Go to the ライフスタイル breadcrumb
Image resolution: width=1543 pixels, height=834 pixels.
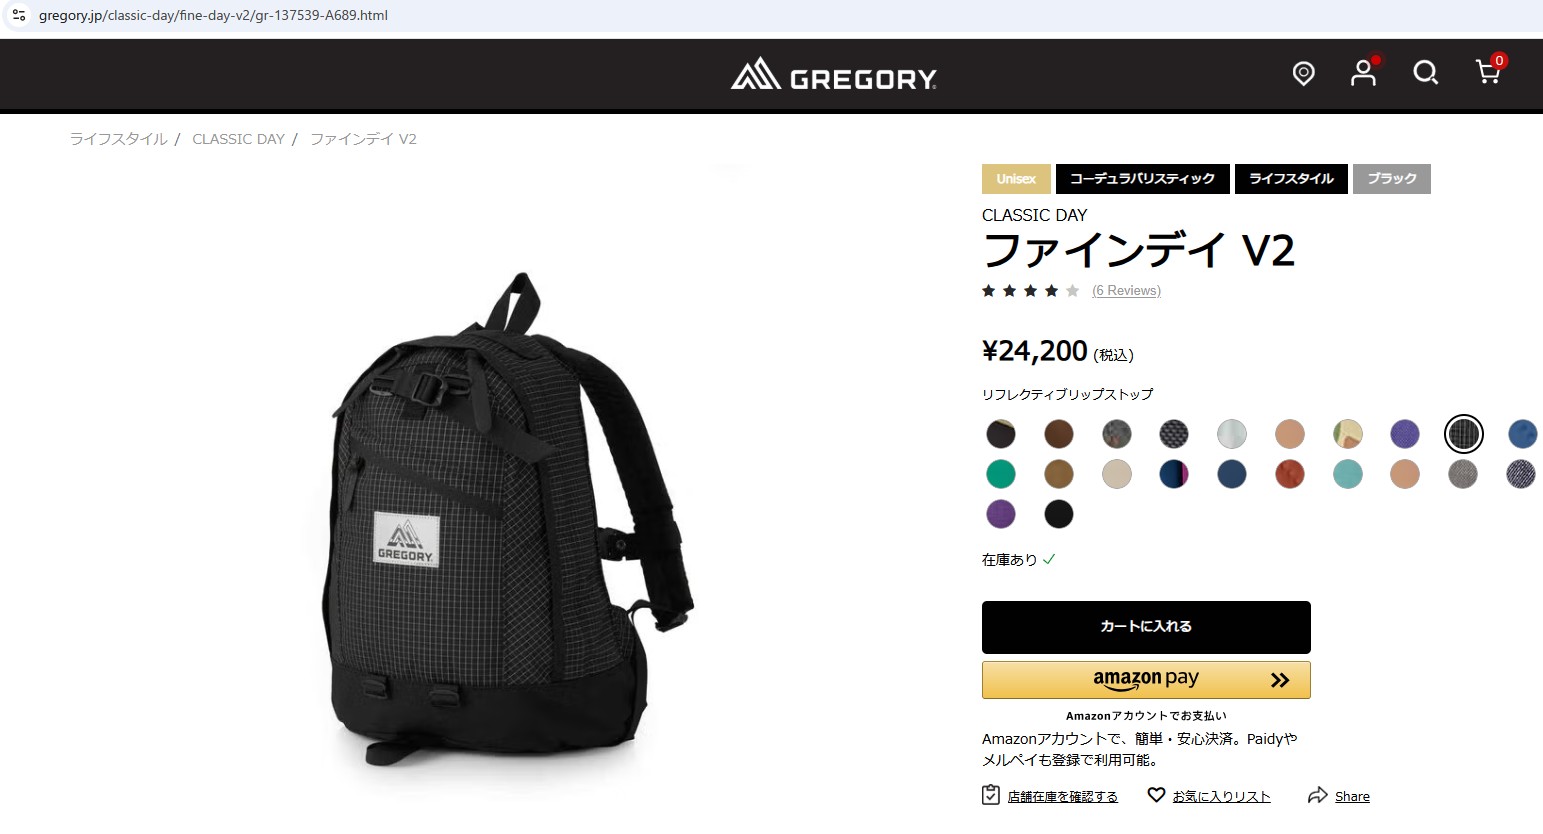(118, 139)
